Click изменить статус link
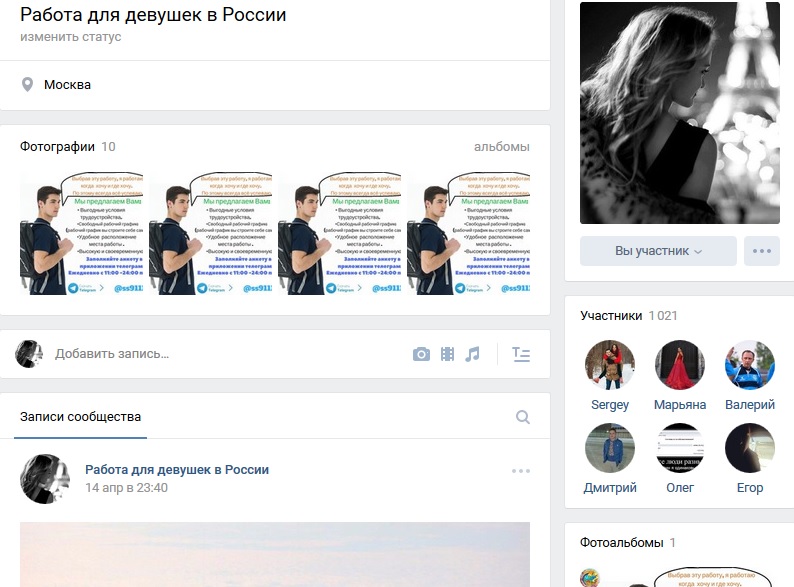The height and width of the screenshot is (587, 794). 70,36
